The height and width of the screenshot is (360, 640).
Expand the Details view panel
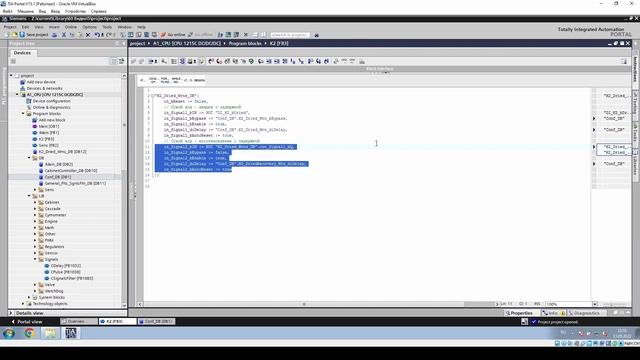pyautogui.click(x=11, y=313)
